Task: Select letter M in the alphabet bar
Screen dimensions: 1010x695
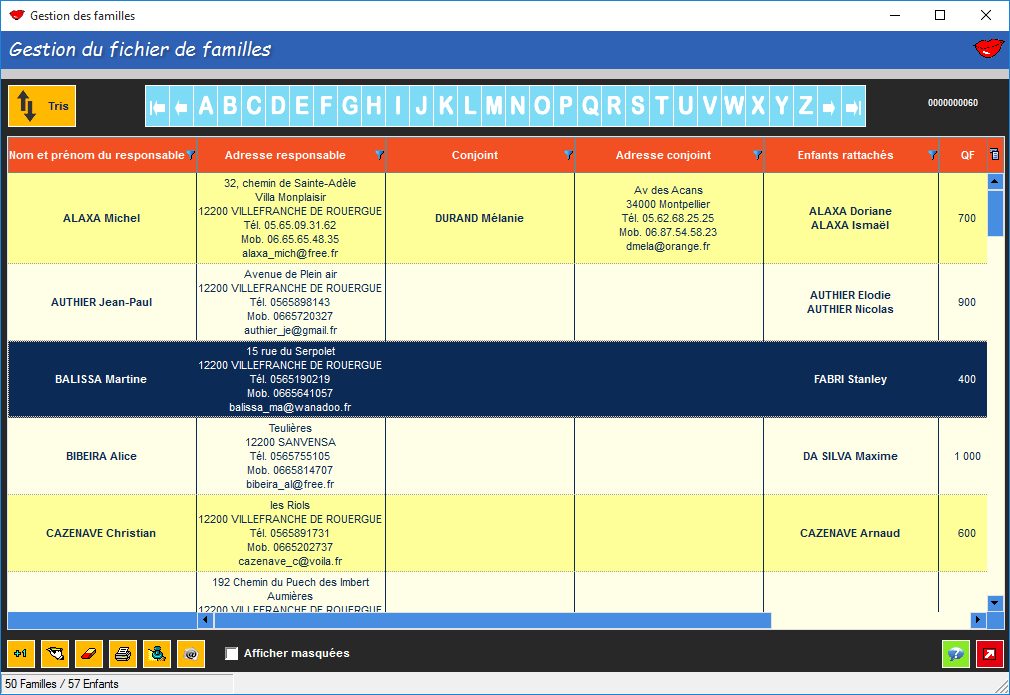Action: 494,107
